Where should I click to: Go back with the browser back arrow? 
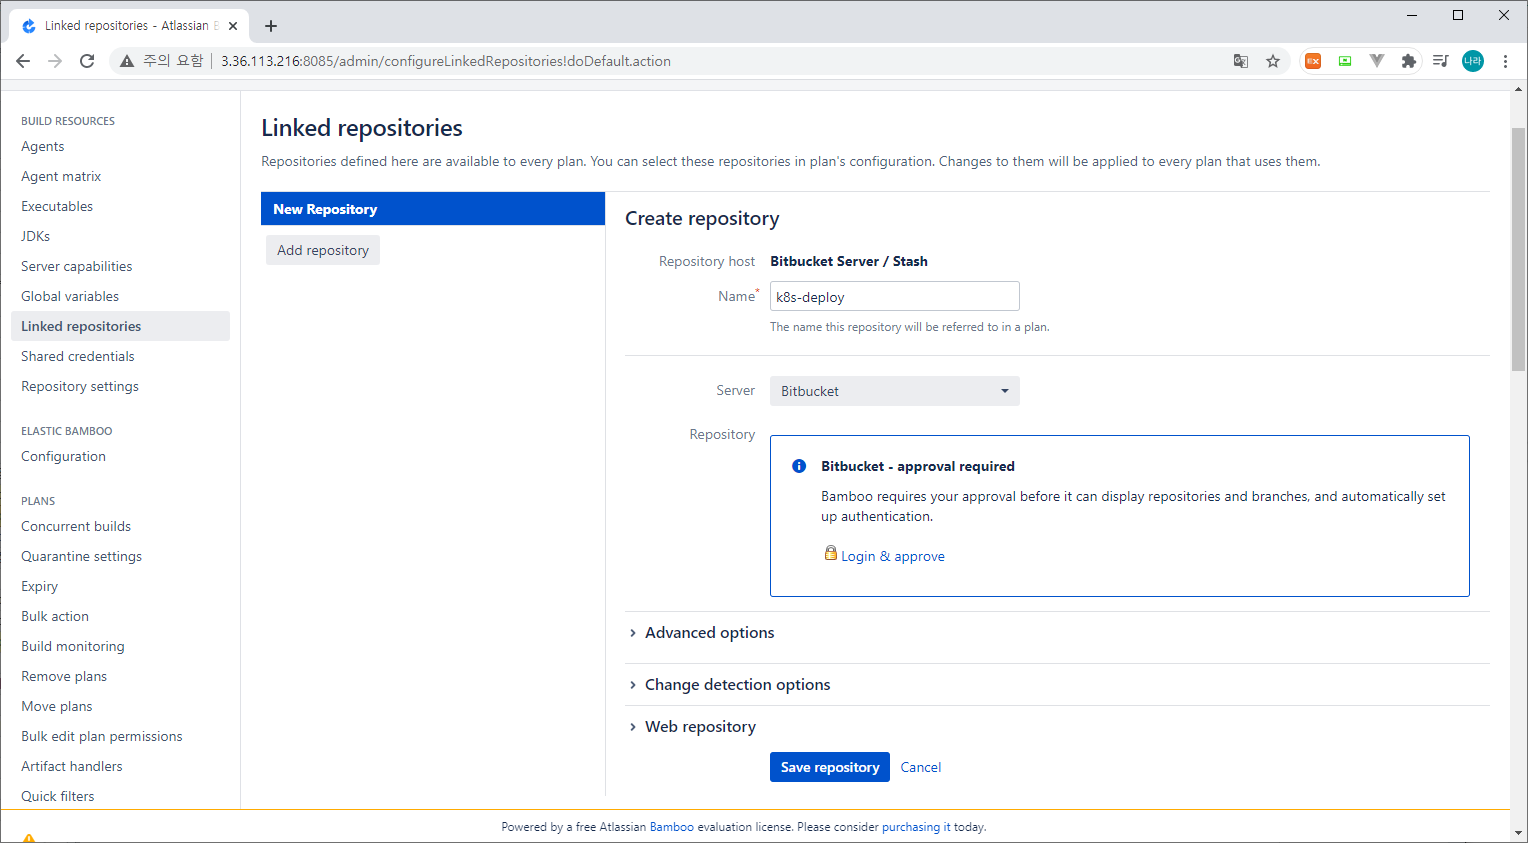coord(23,61)
